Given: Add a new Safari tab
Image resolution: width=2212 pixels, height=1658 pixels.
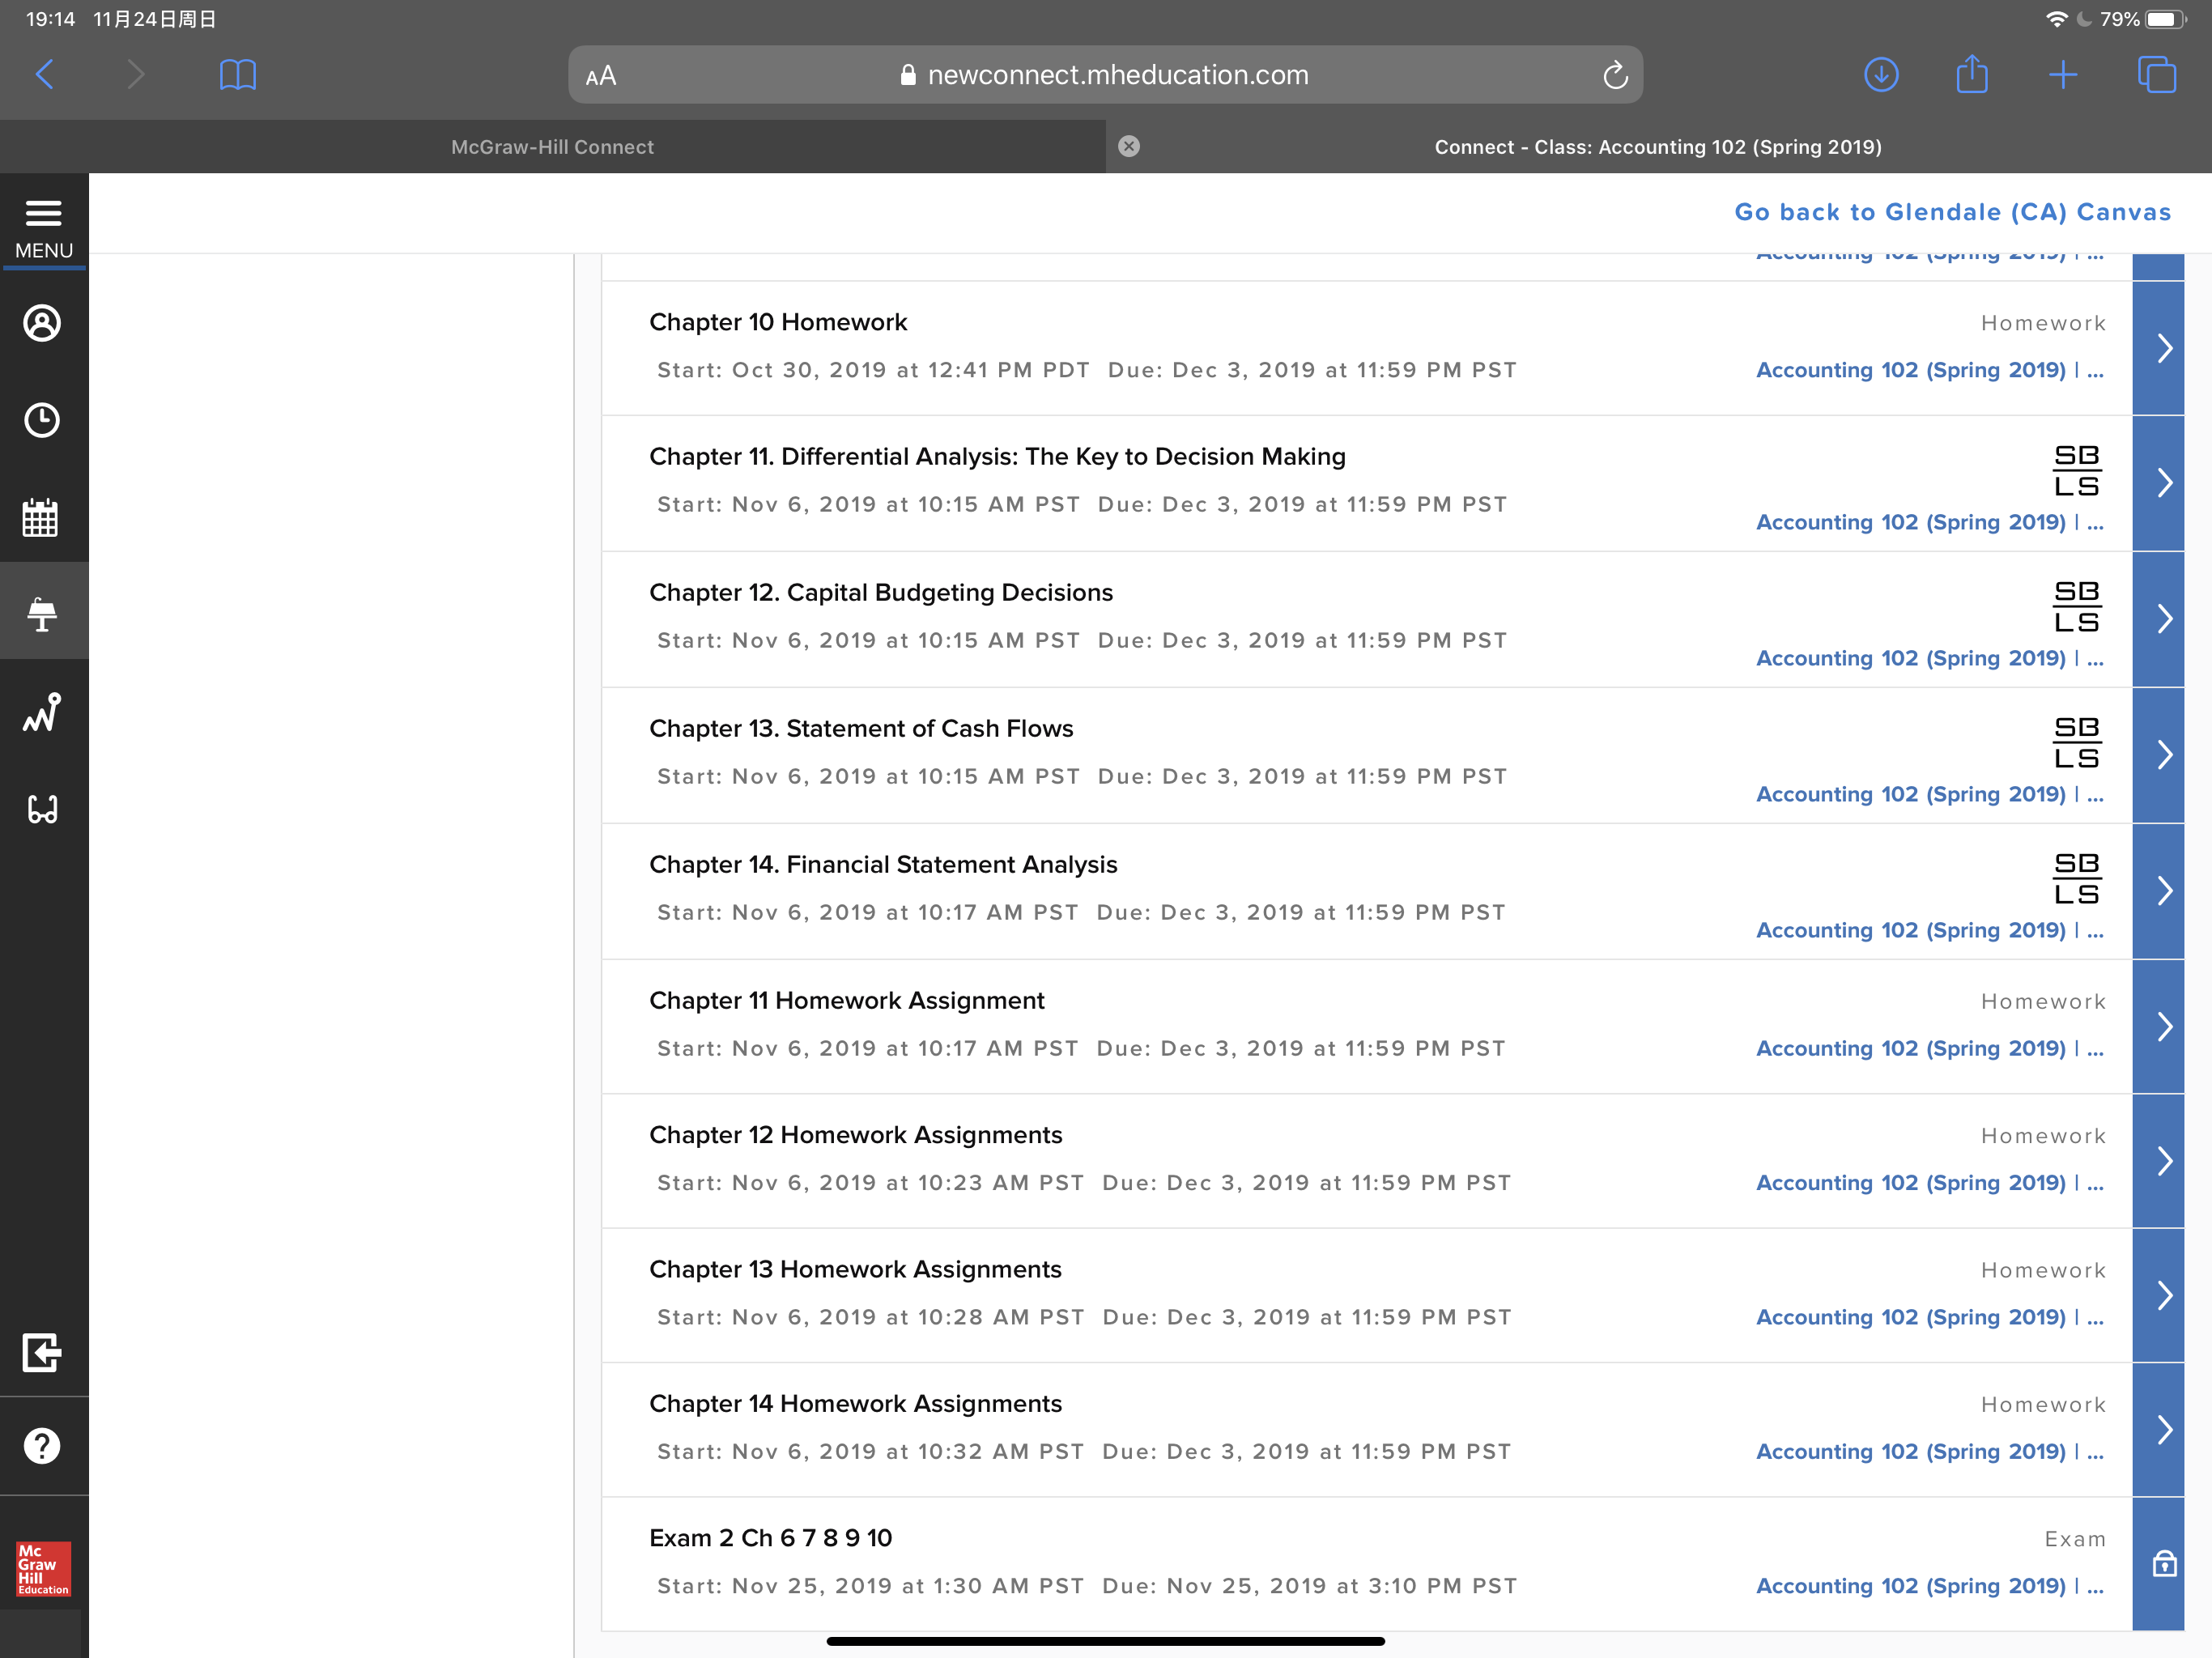Looking at the screenshot, I should pos(2062,74).
